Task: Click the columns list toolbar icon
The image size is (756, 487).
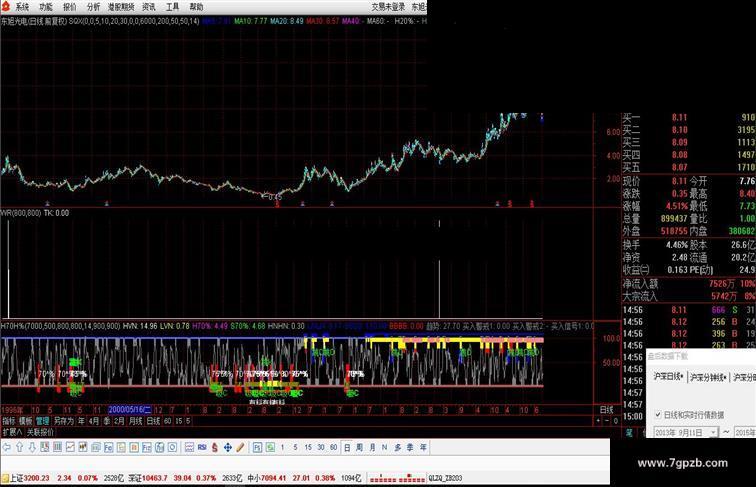Action: (57, 447)
